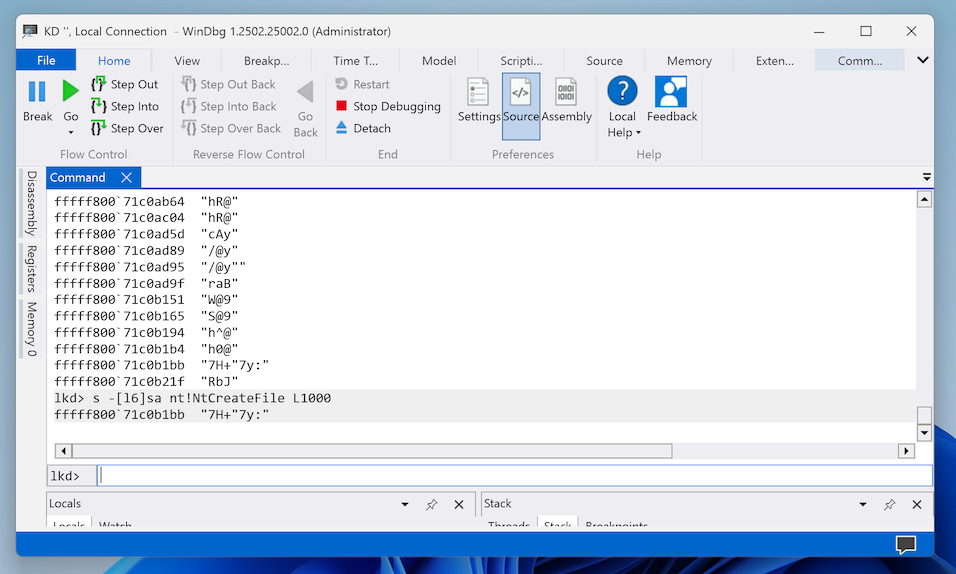Pin the Stack panel

(889, 505)
